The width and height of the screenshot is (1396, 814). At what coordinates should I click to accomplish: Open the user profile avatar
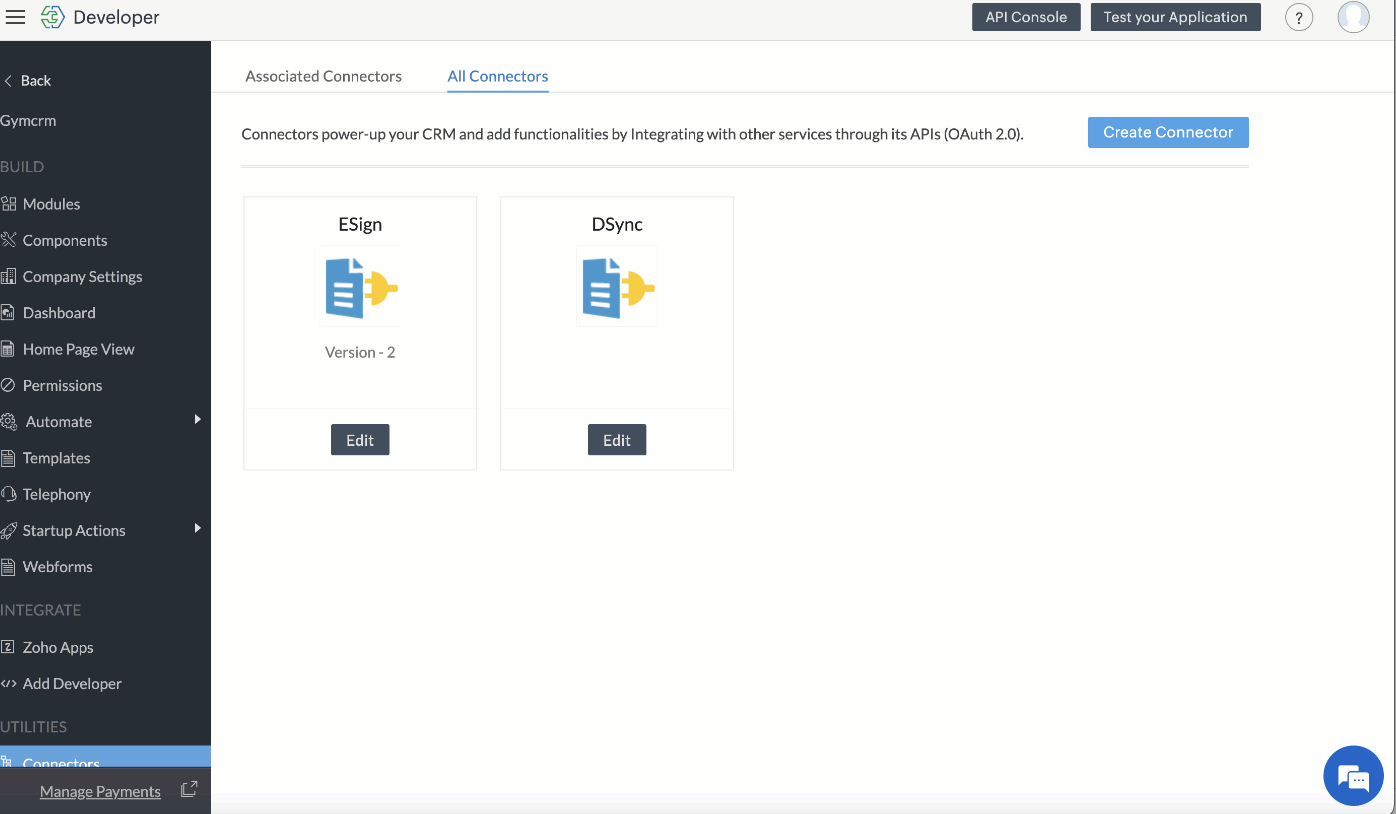click(1354, 17)
